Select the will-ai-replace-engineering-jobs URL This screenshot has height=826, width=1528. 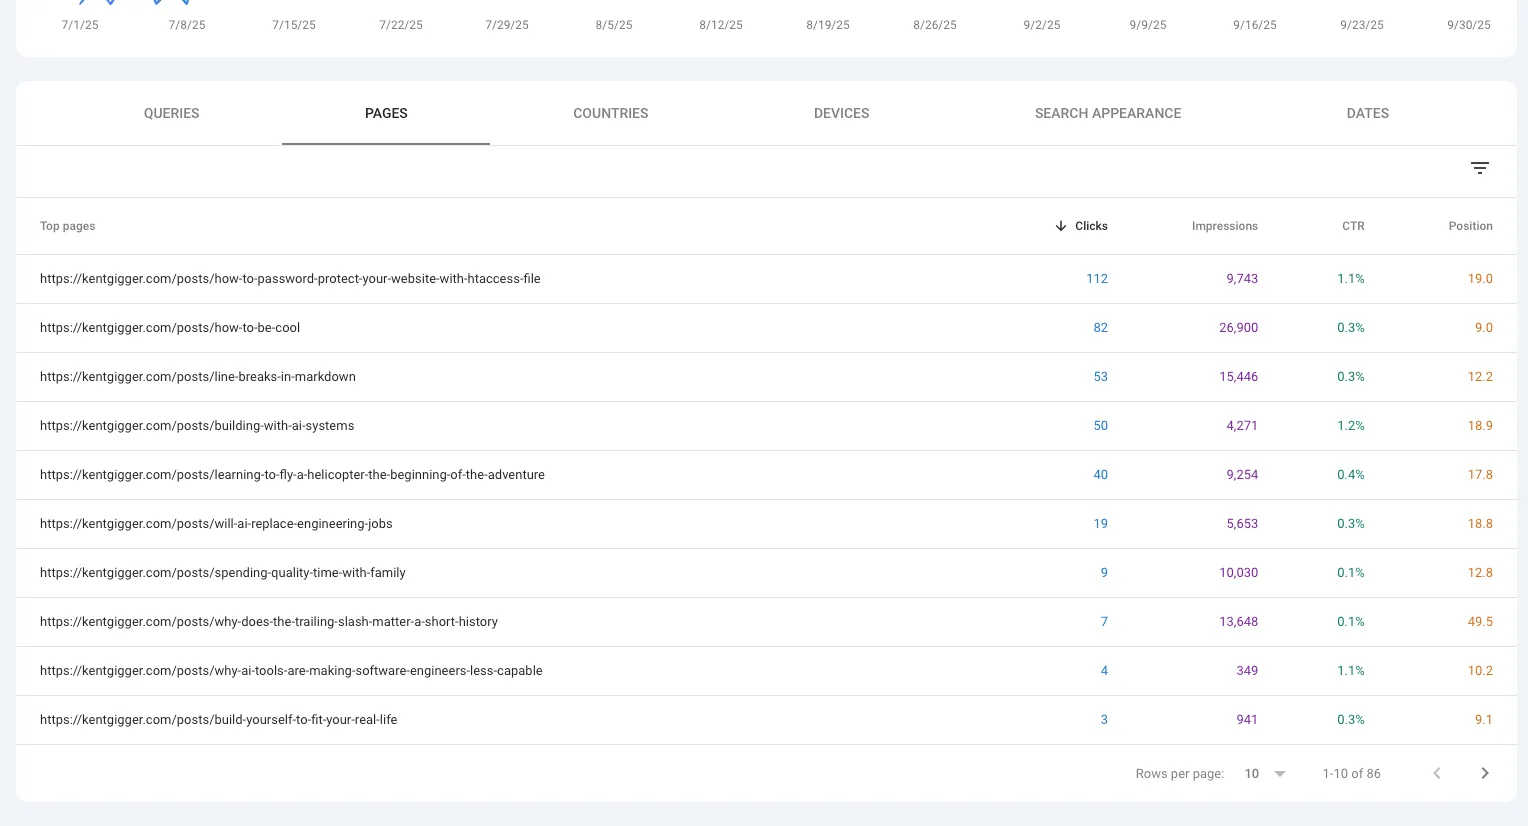216,524
